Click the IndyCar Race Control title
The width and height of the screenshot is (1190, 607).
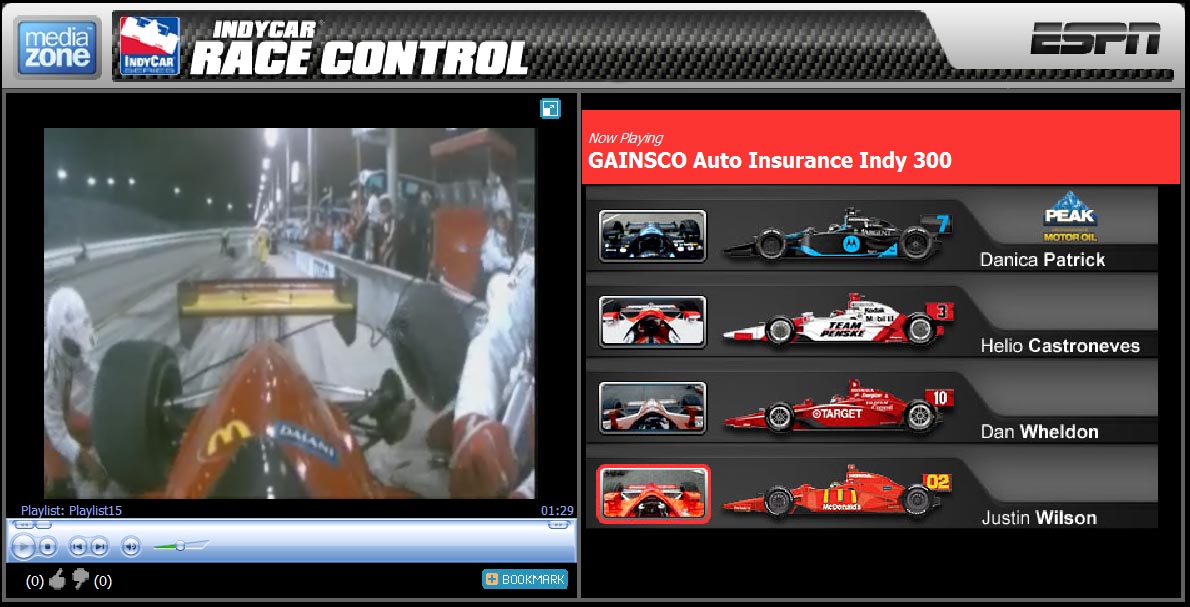coord(359,48)
